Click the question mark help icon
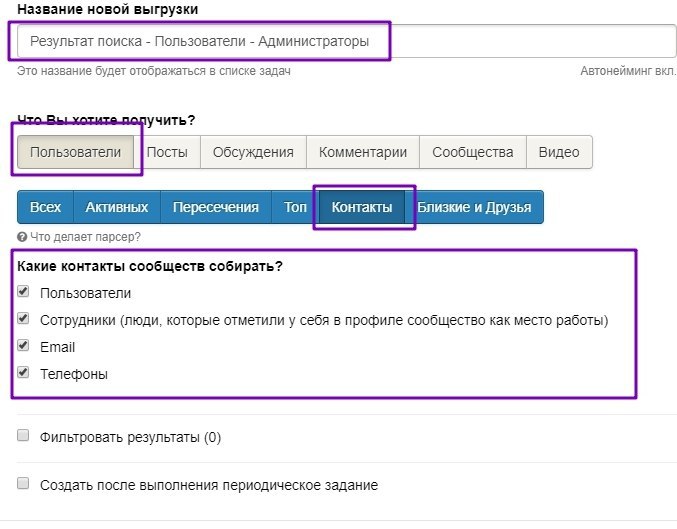677x529 pixels. pyautogui.click(x=22, y=237)
